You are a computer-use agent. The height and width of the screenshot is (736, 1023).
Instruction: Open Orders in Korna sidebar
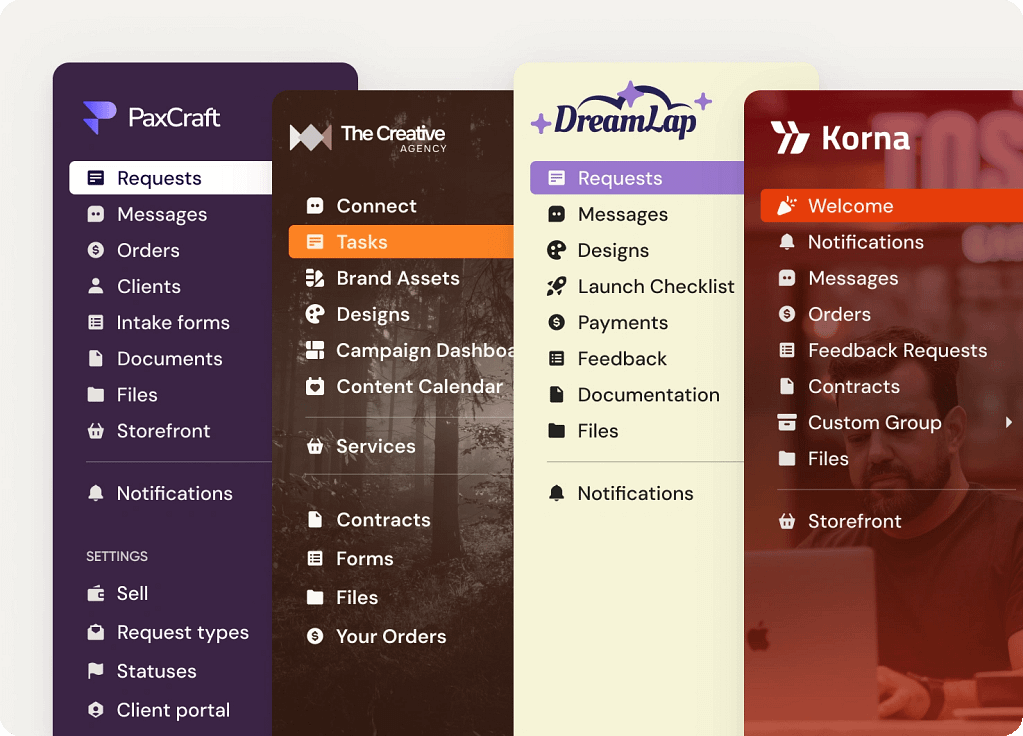click(839, 314)
